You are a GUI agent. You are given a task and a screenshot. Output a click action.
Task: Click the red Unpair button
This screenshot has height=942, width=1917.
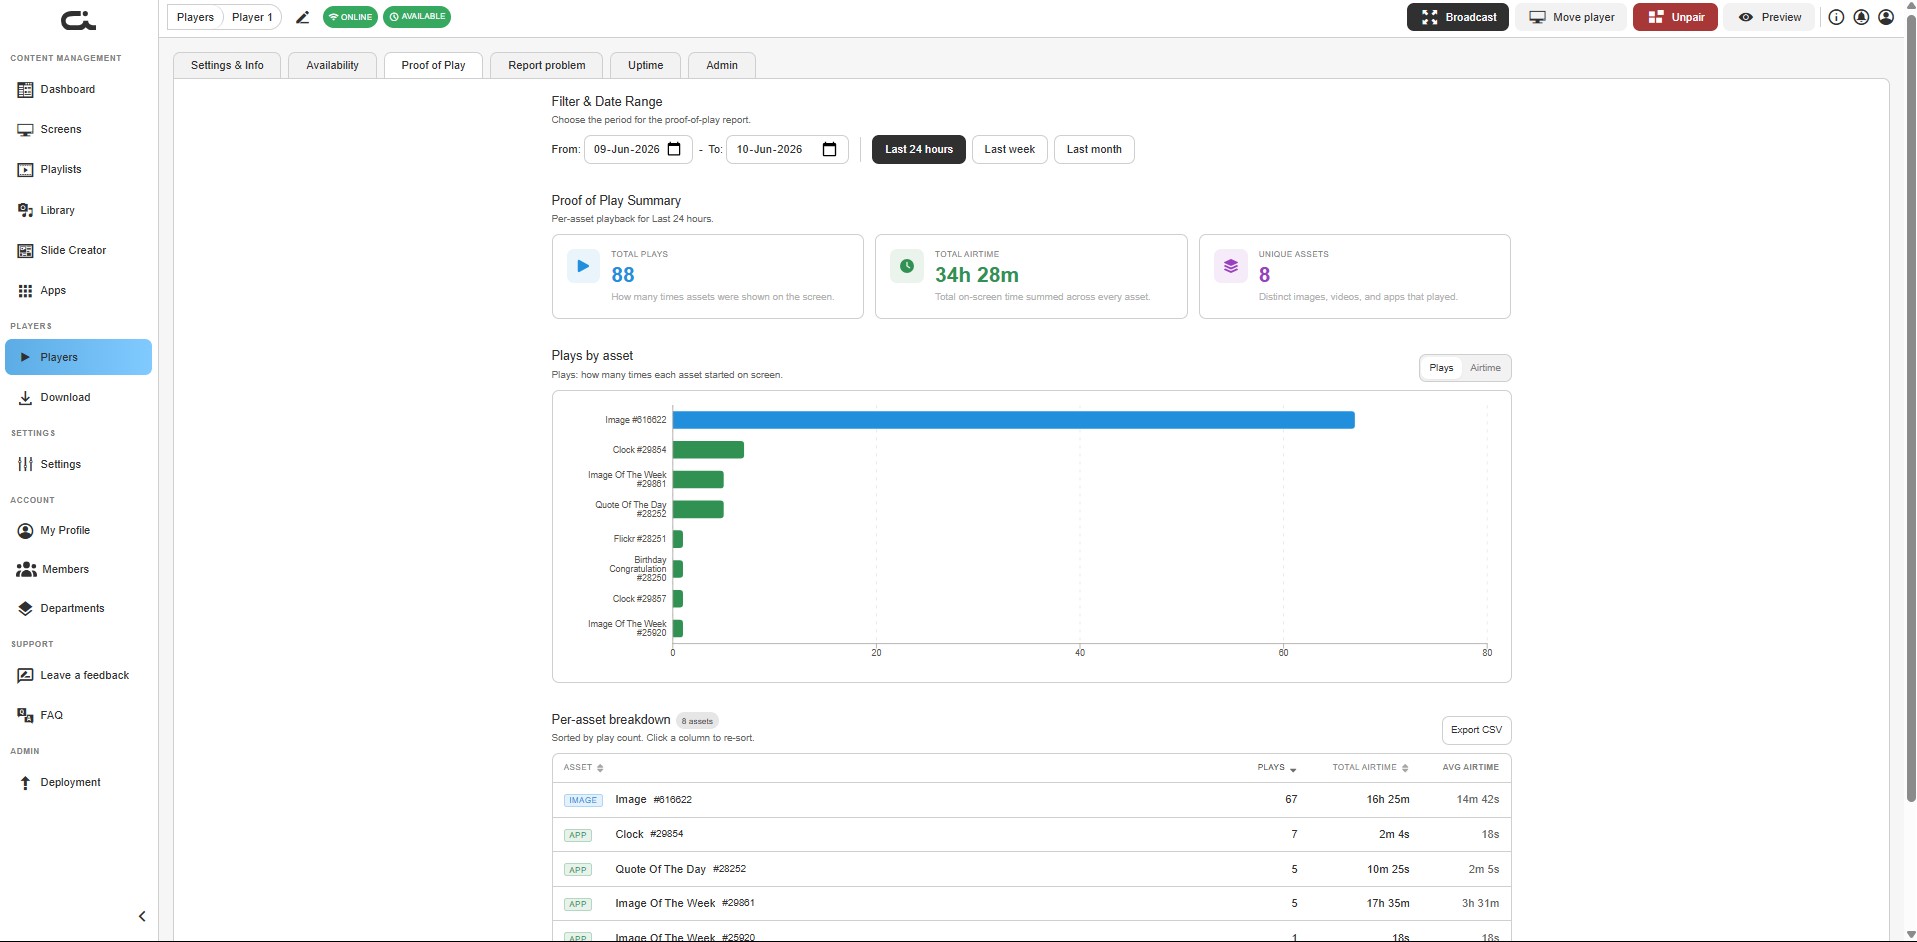1675,17
